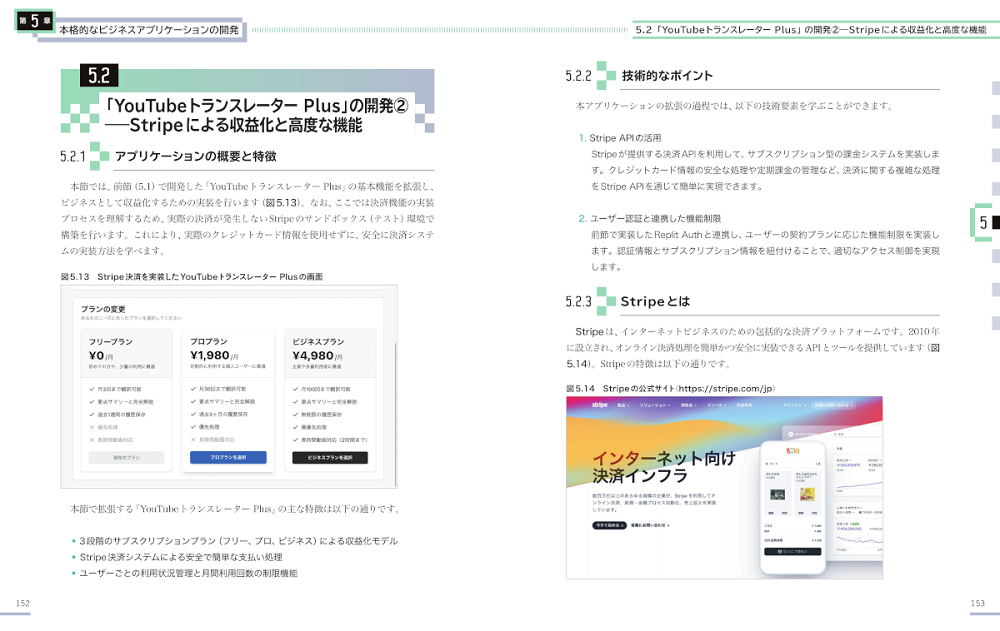Click the checkmark beside 長時間動画対応 (2時間まで) in ビジネスプラン

coord(295,440)
